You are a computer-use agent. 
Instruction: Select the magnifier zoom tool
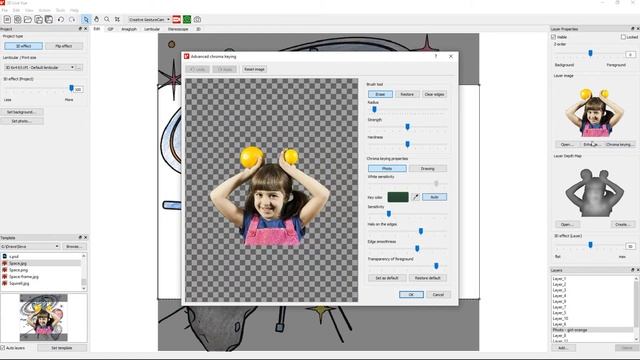click(107, 19)
